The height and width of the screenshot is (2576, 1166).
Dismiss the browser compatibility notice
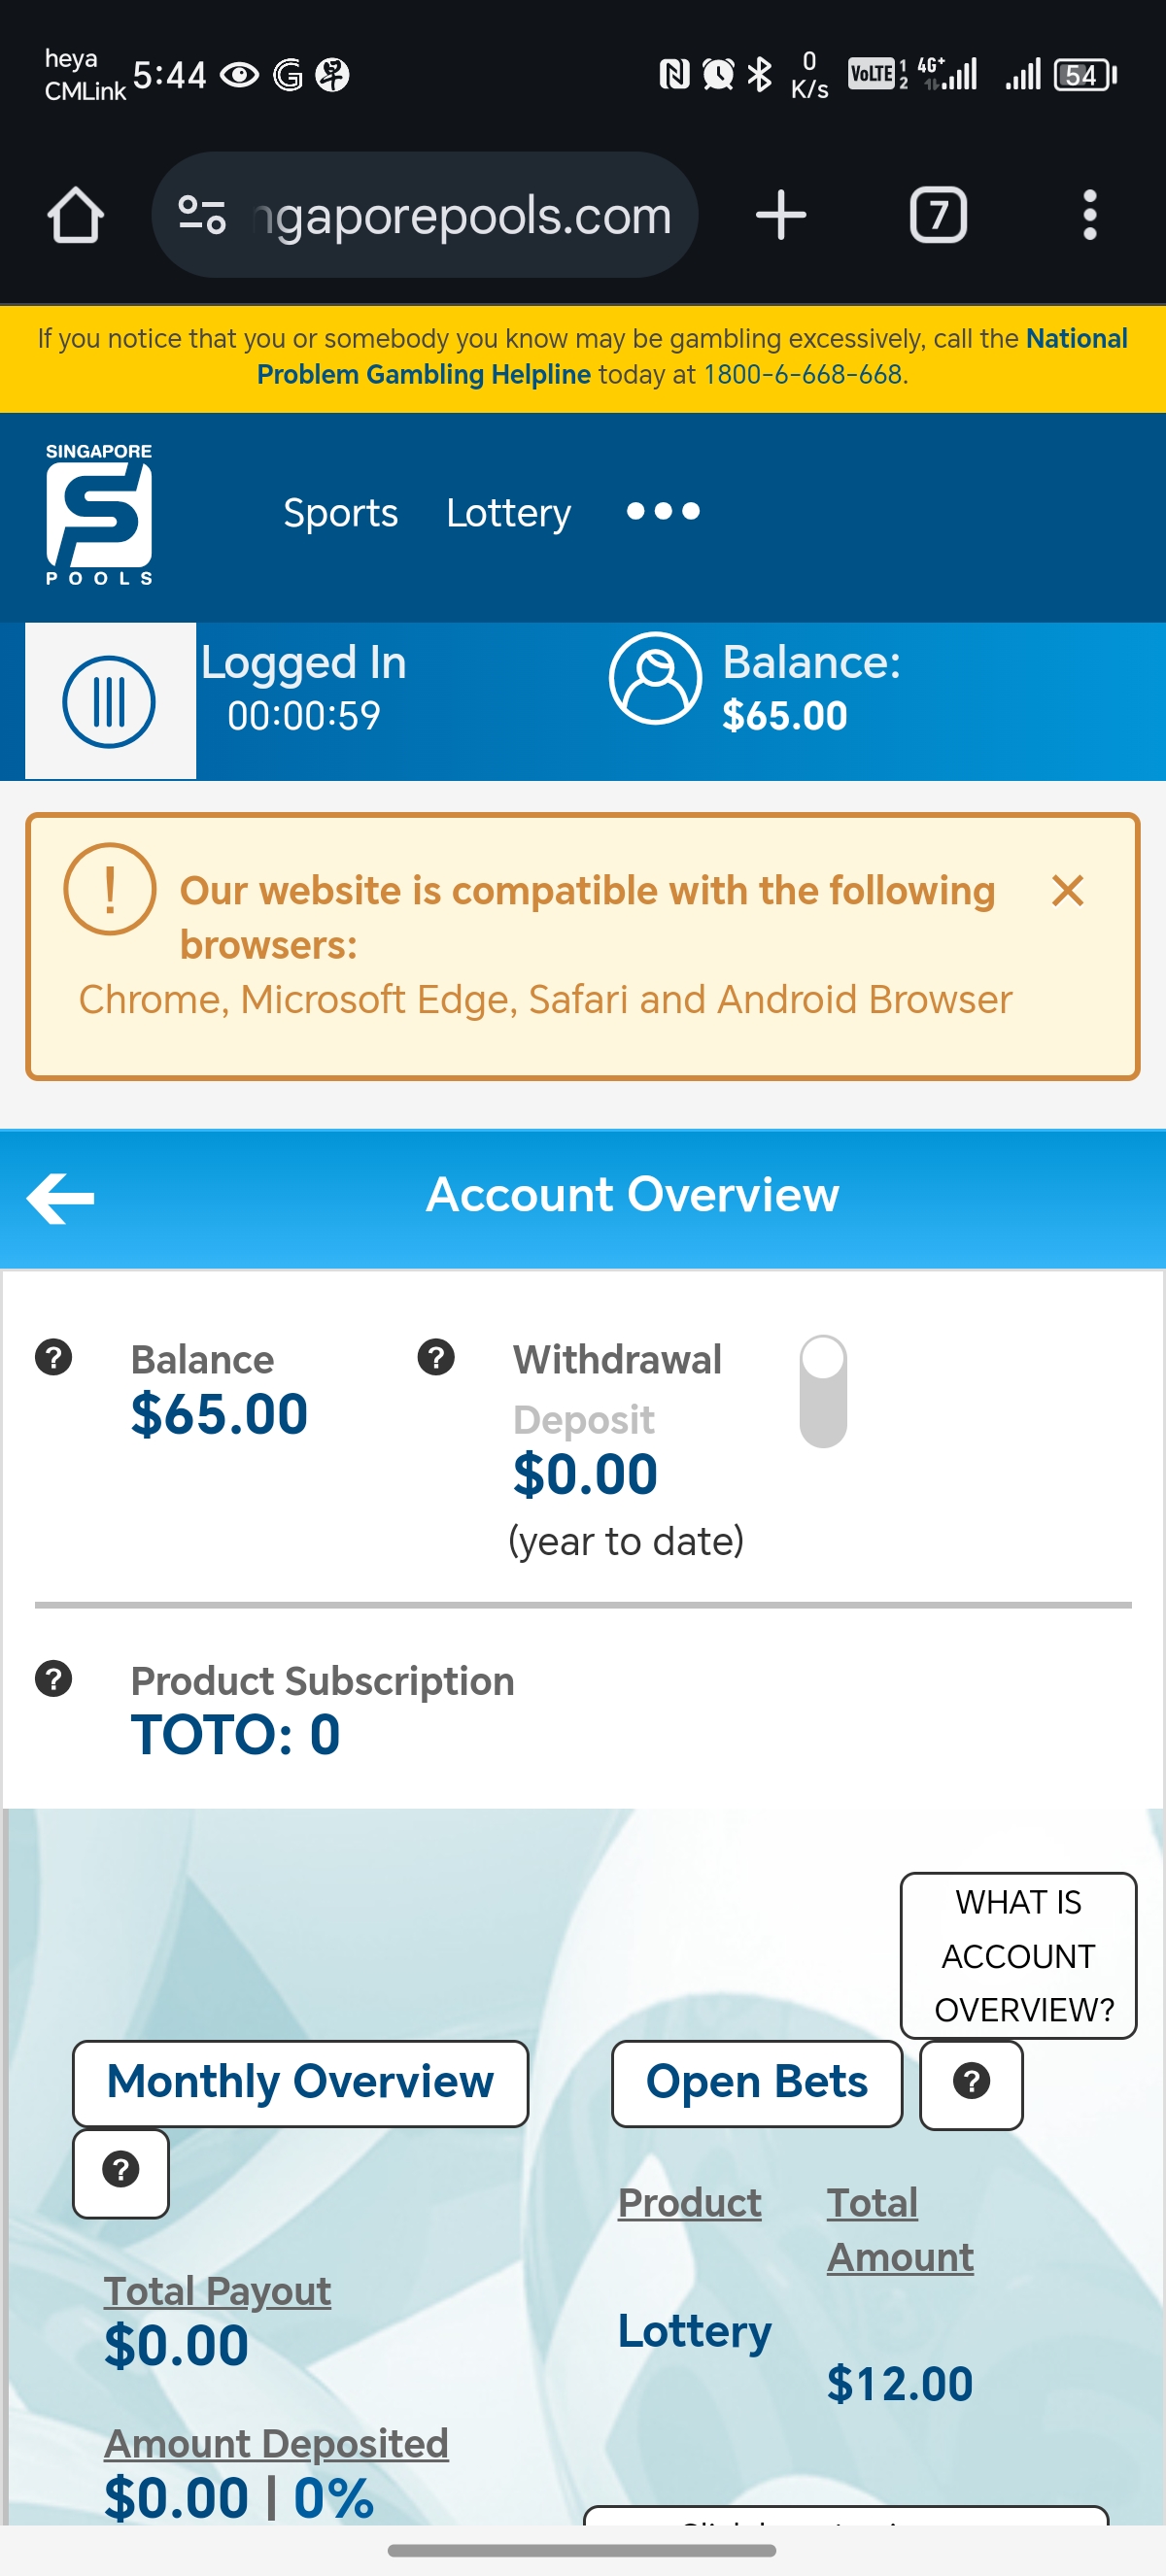[1067, 891]
